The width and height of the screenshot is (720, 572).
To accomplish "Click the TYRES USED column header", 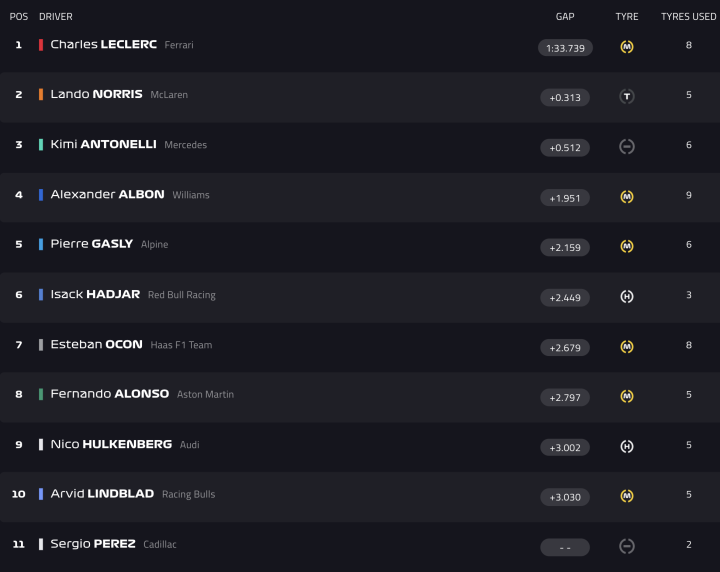I will (688, 17).
